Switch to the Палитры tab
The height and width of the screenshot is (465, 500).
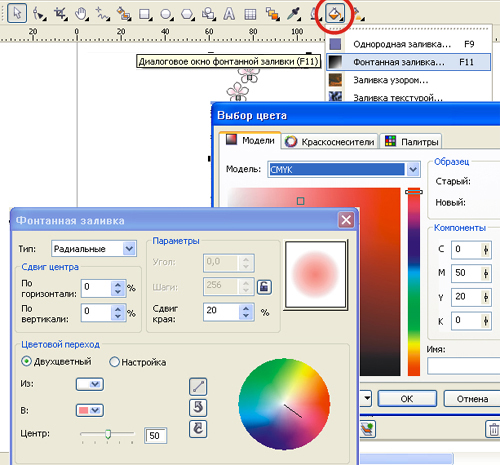pyautogui.click(x=411, y=141)
